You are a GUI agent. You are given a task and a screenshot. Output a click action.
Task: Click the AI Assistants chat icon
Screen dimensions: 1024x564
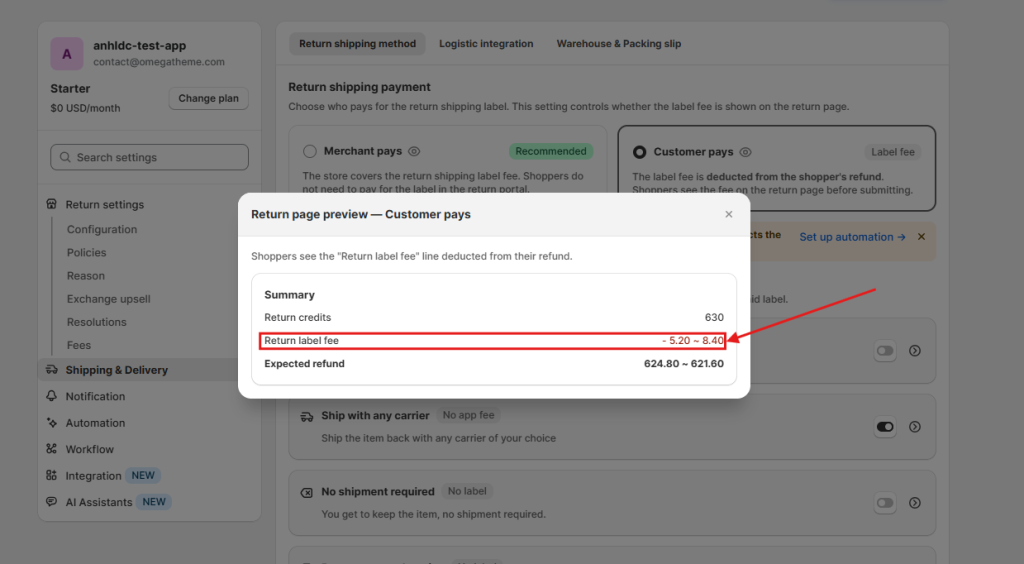coord(52,502)
